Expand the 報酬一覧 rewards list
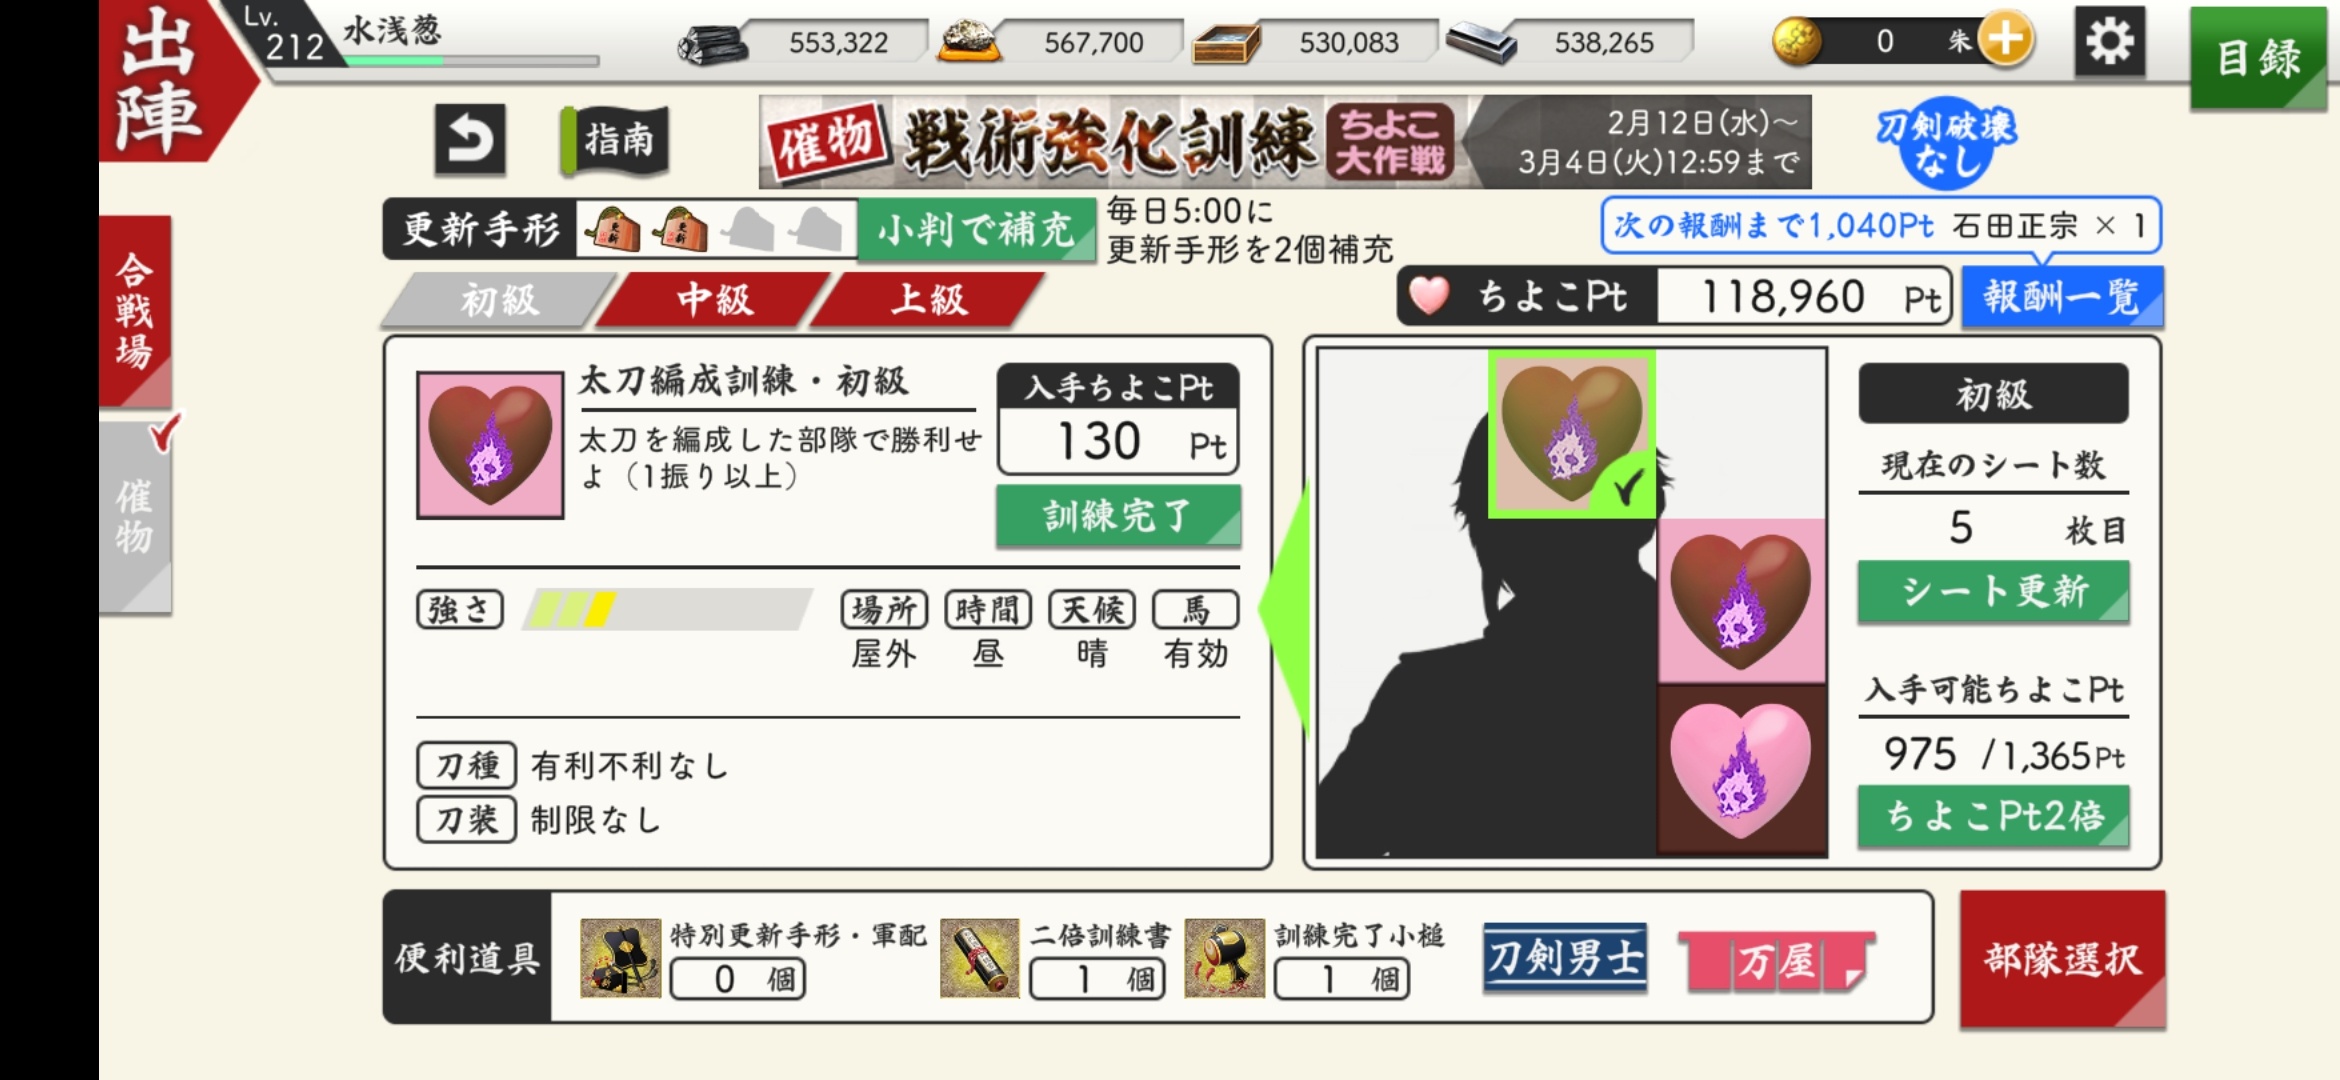 click(2062, 297)
